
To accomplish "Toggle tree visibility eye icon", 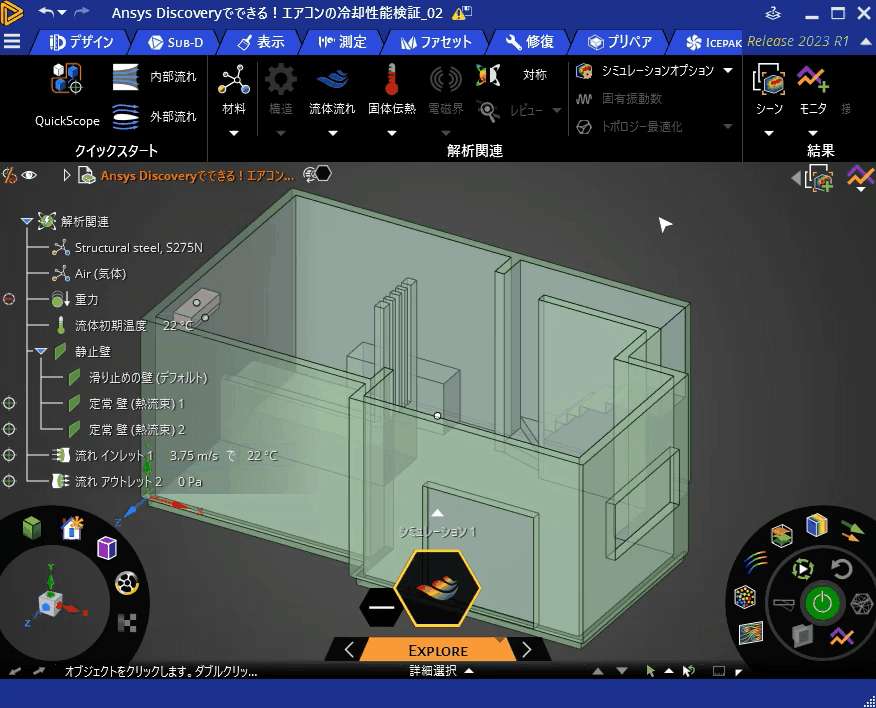I will click(x=29, y=175).
